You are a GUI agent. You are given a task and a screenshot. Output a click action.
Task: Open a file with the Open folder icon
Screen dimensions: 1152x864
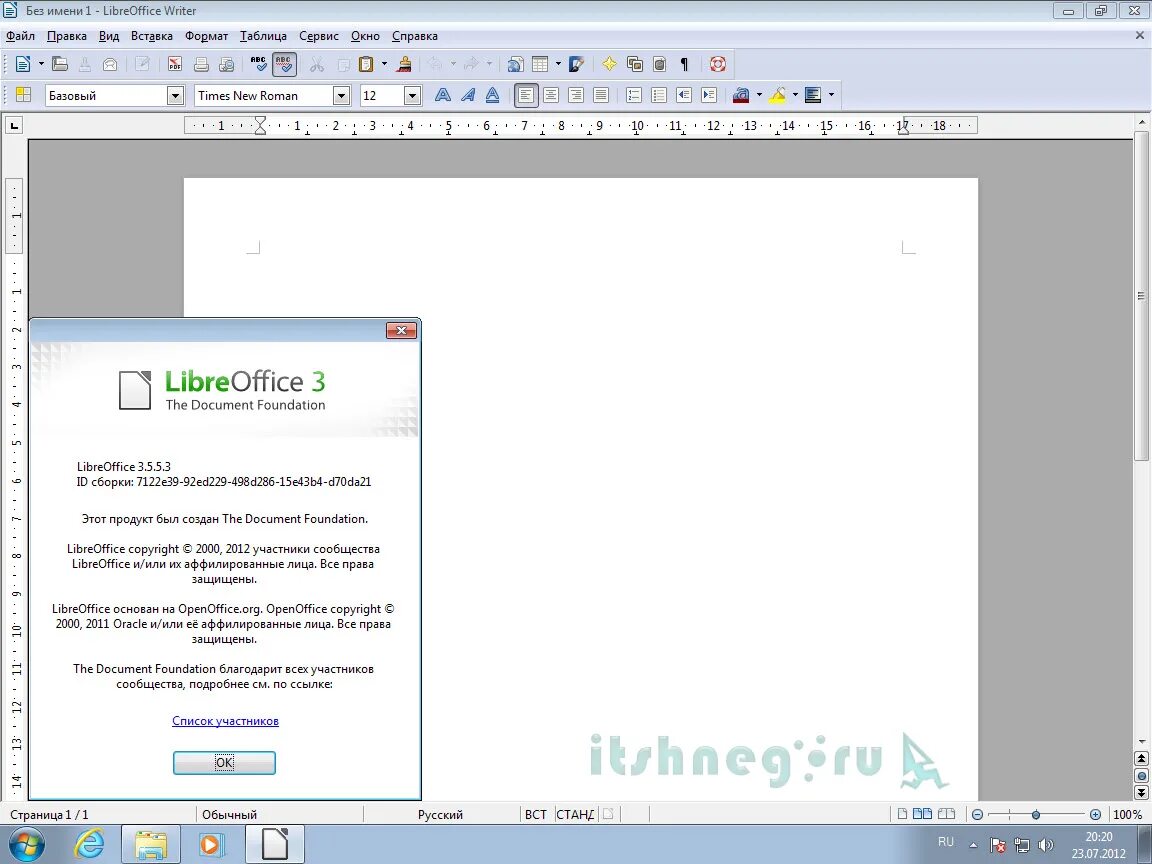[60, 64]
